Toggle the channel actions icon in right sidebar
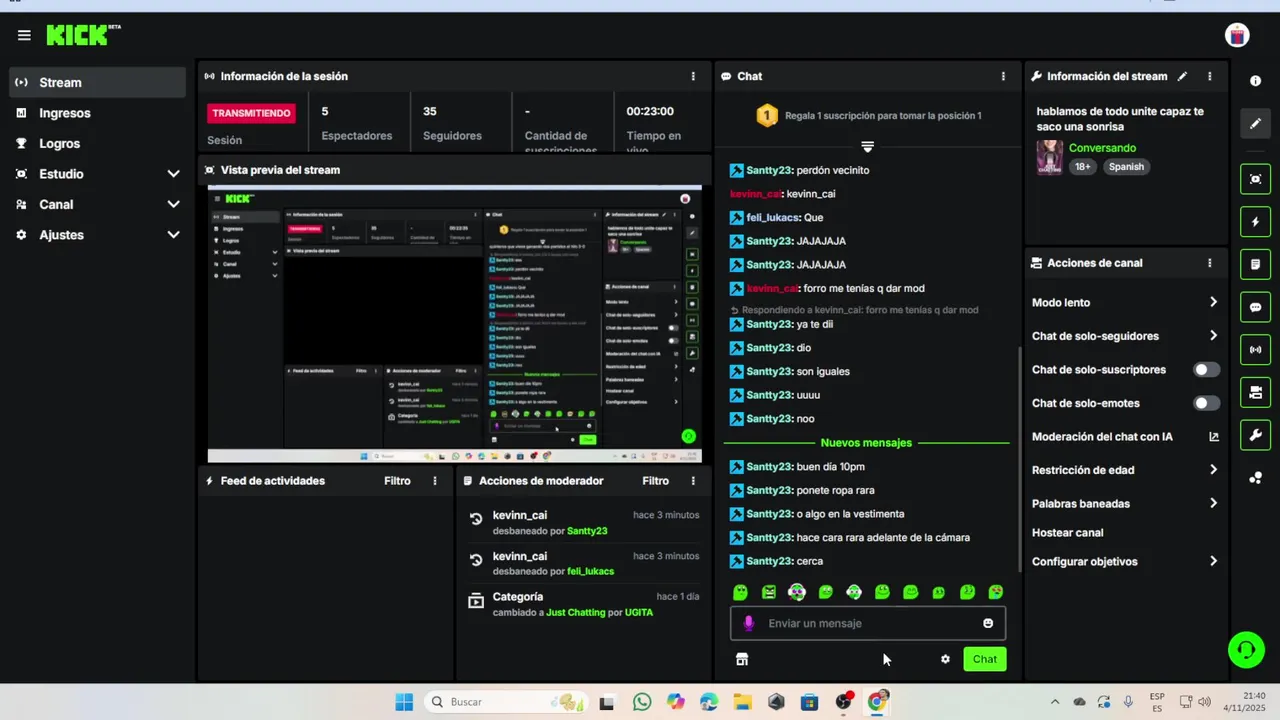Screen dimensions: 1280x720 coord(1256,393)
